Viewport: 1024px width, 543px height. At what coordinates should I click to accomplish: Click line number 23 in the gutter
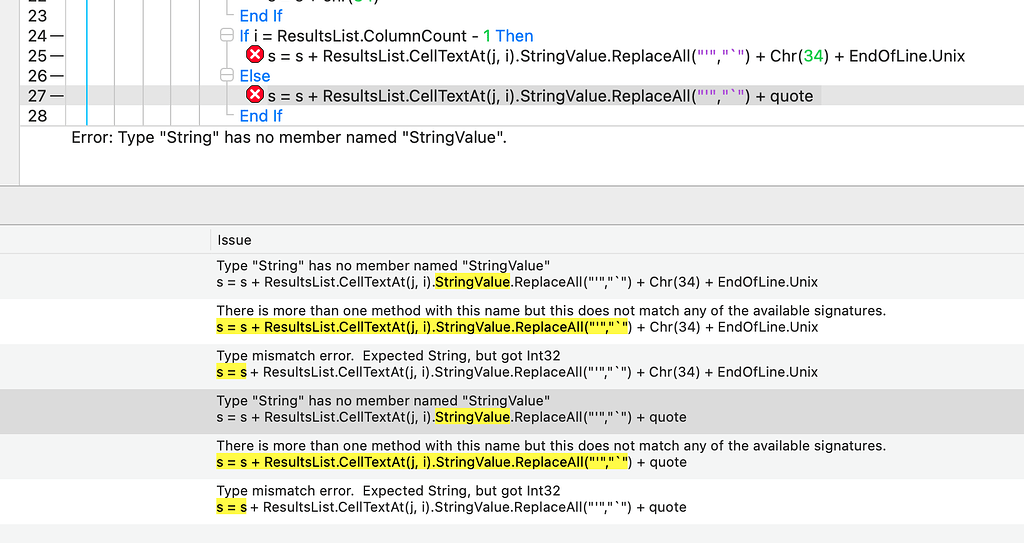click(x=37, y=16)
